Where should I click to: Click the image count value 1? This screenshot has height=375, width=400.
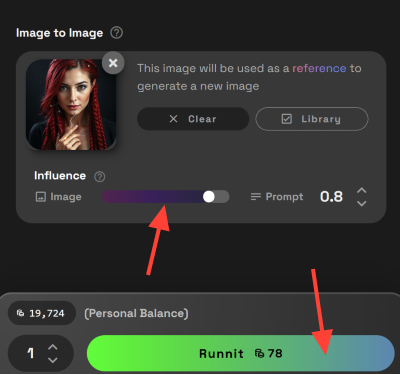tap(30, 353)
